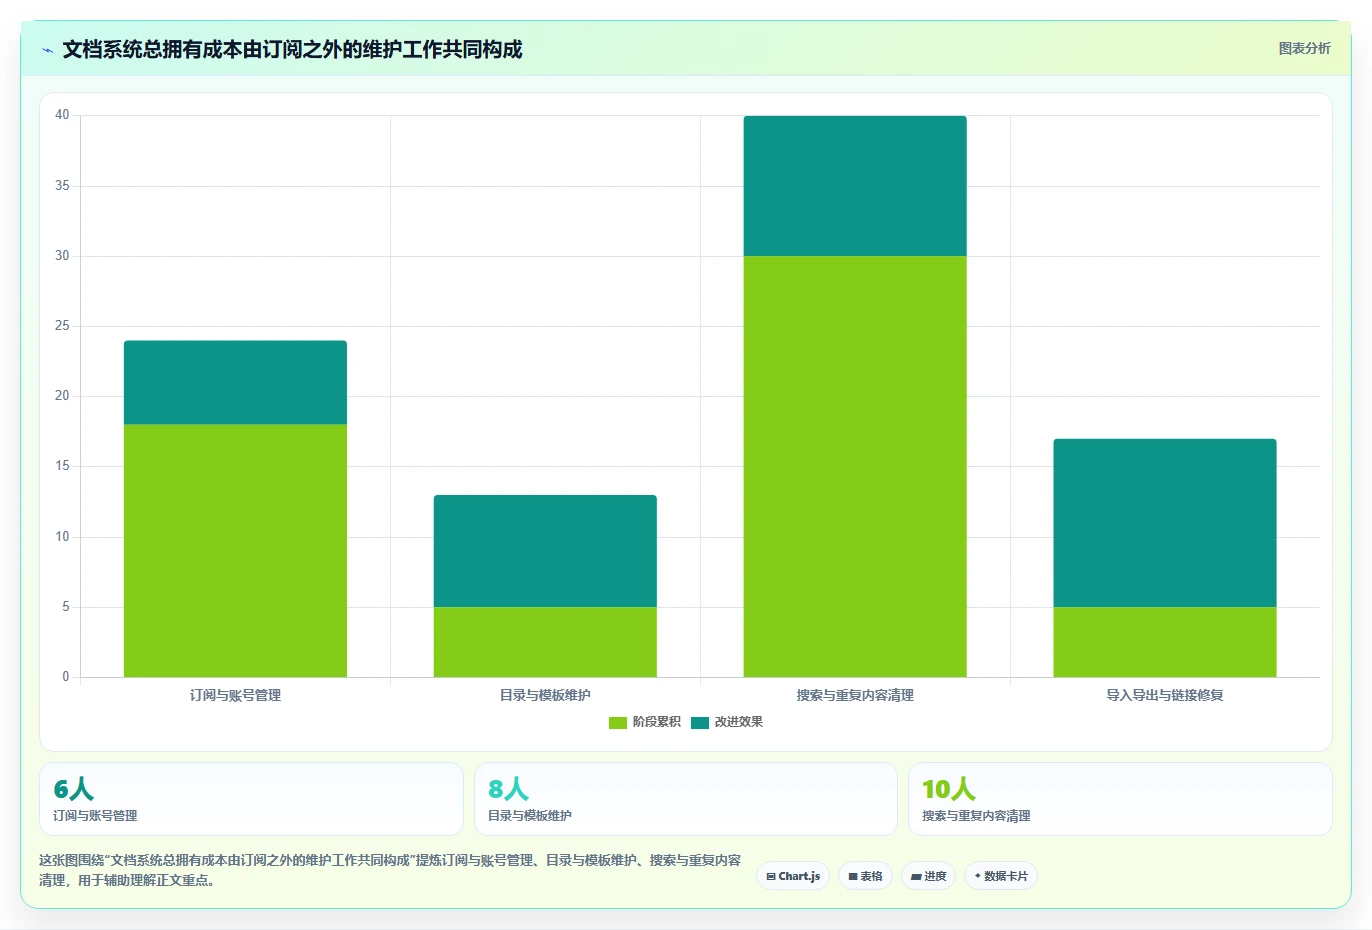This screenshot has width=1372, height=930.
Task: Select the teal segment of 导入导出与链接修复 bar
Action: click(x=1165, y=523)
